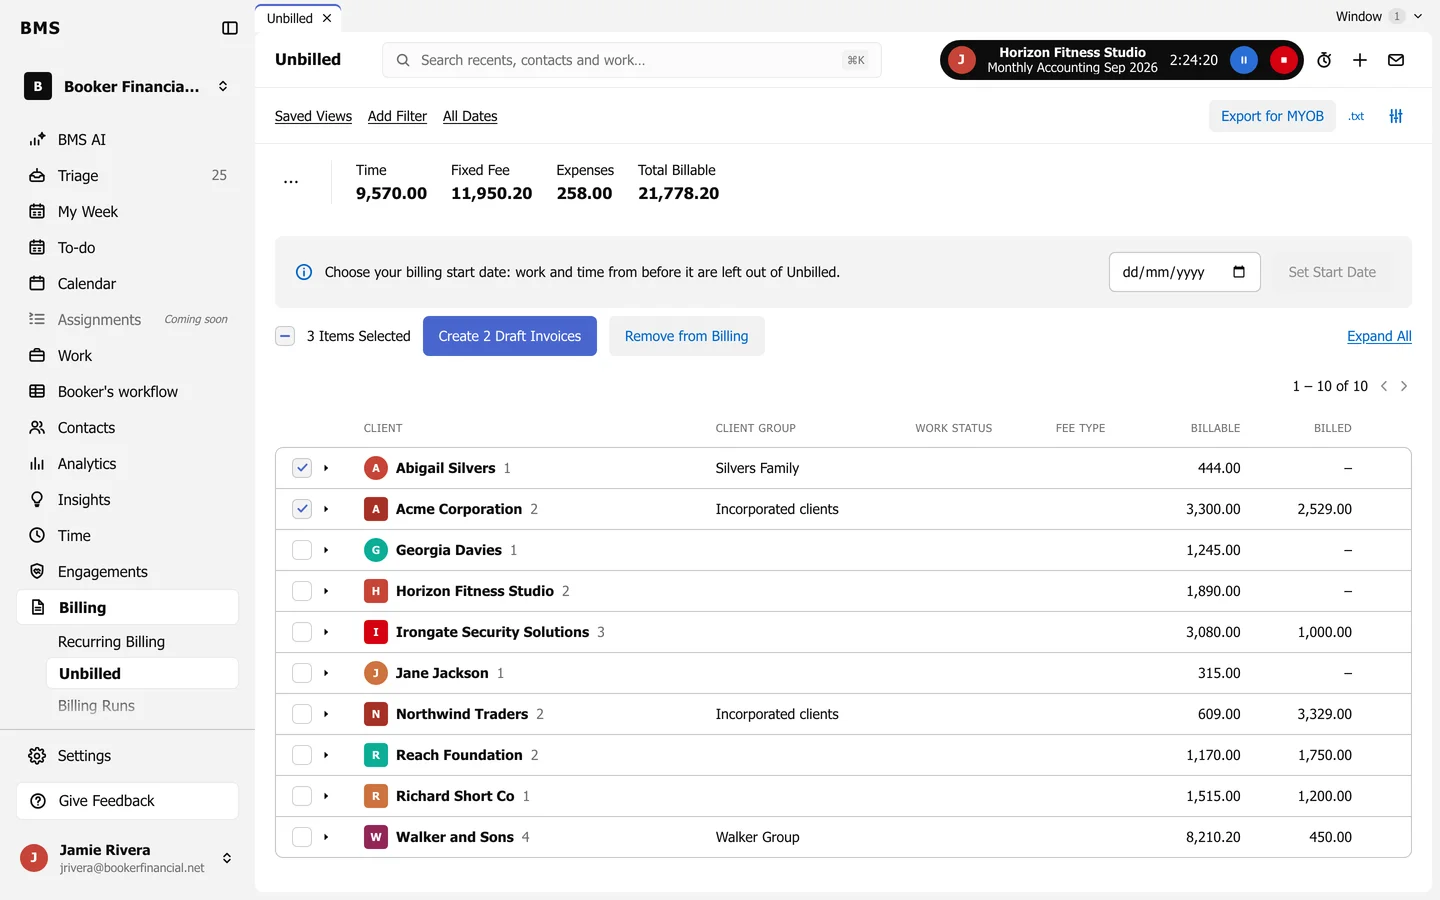Uncheck the Acme Corporation row checkbox
This screenshot has height=900, width=1440.
coord(302,509)
